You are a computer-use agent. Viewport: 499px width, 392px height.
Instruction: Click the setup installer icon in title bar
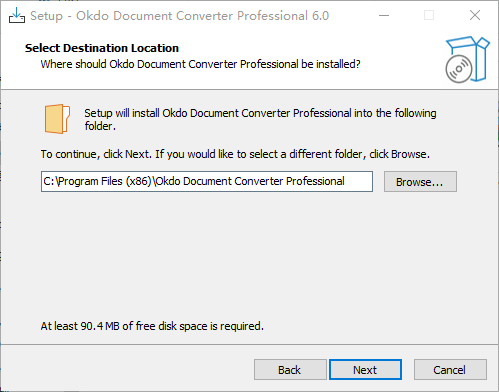tap(17, 15)
